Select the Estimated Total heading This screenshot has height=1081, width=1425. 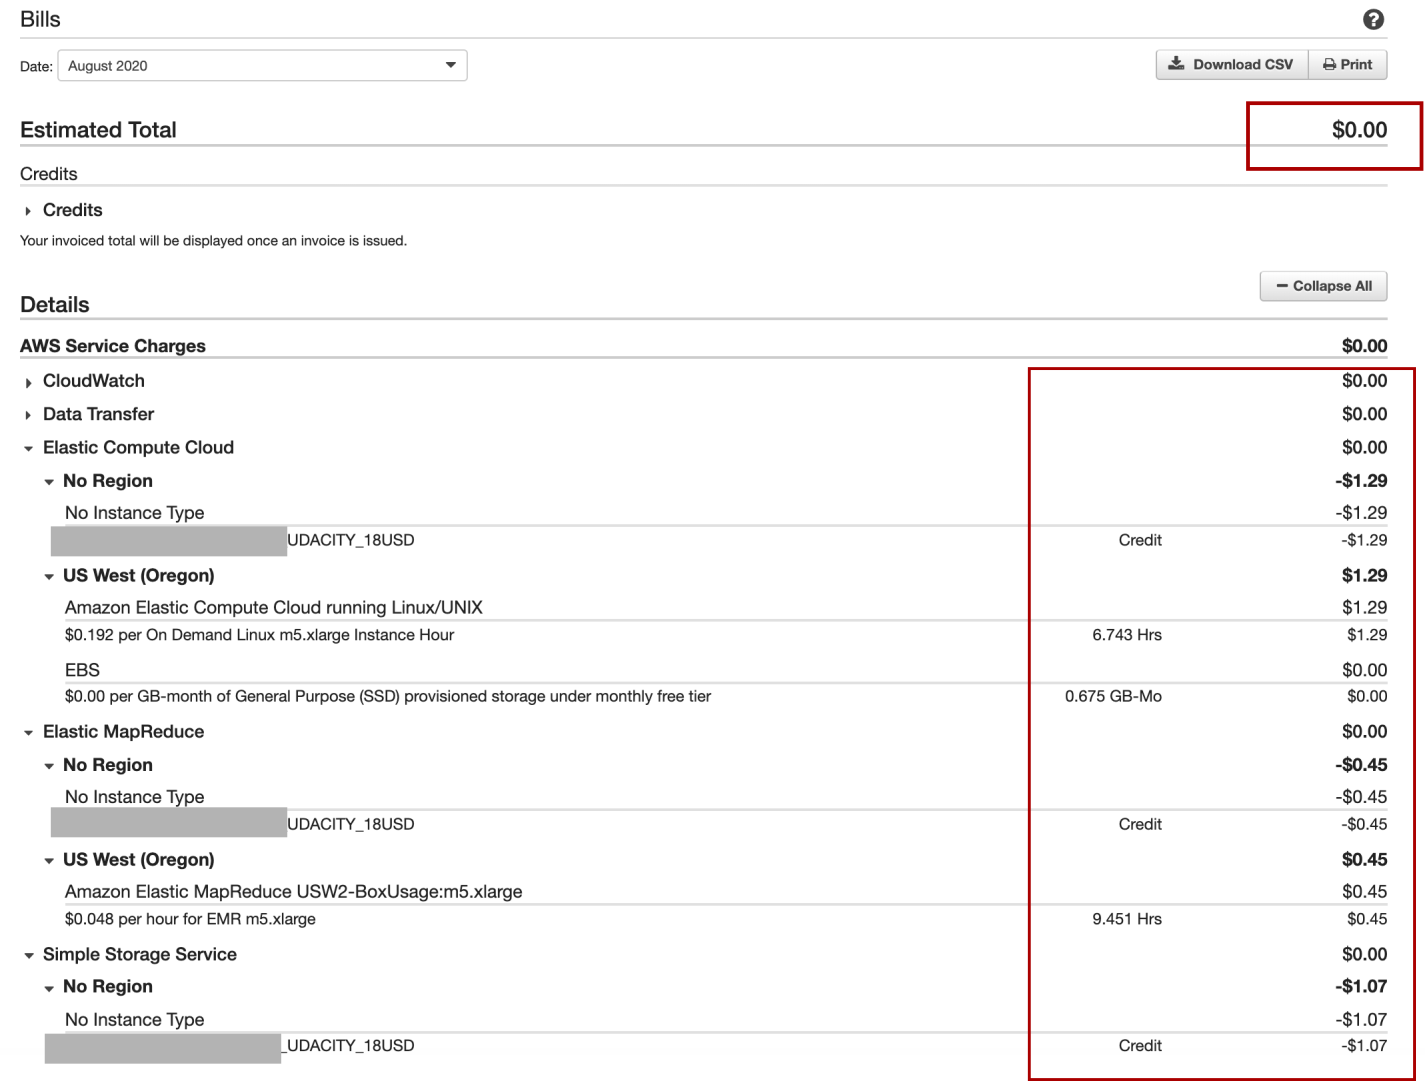click(x=98, y=130)
